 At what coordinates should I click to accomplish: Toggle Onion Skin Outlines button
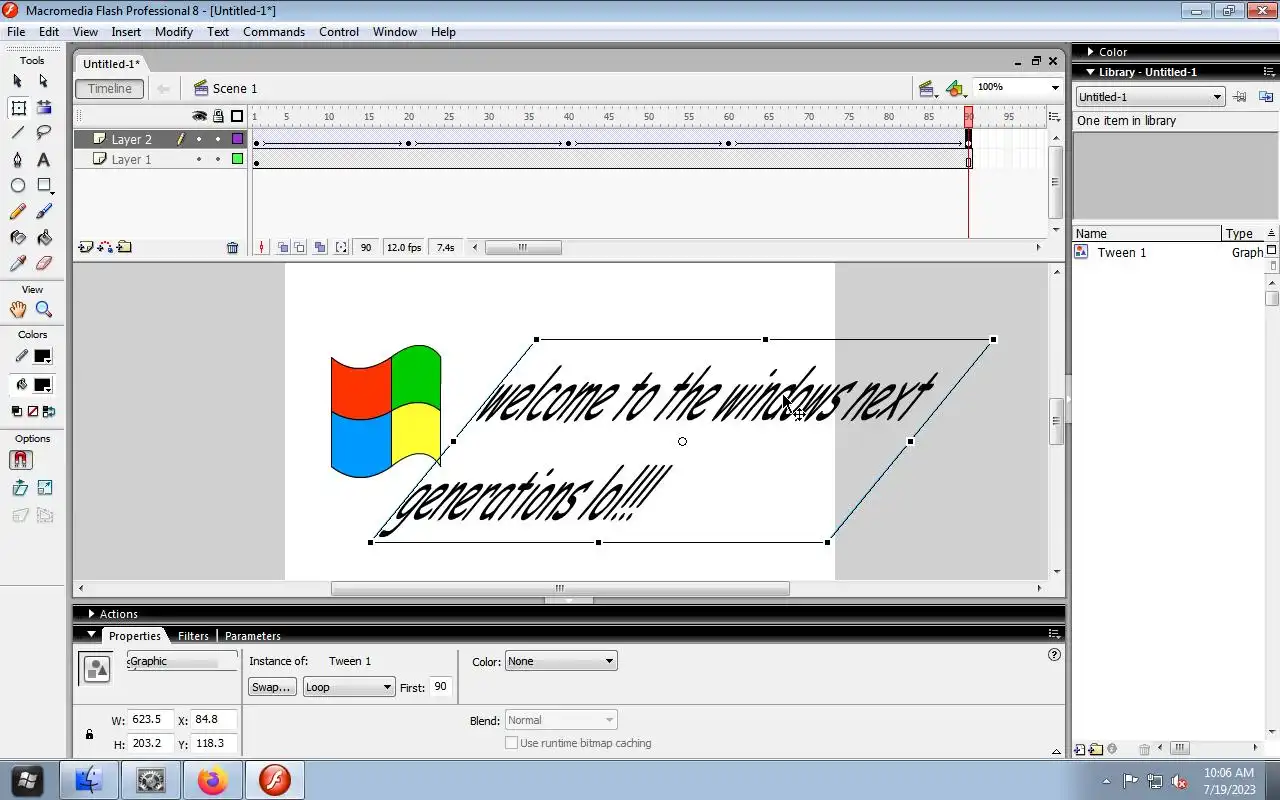(x=300, y=247)
